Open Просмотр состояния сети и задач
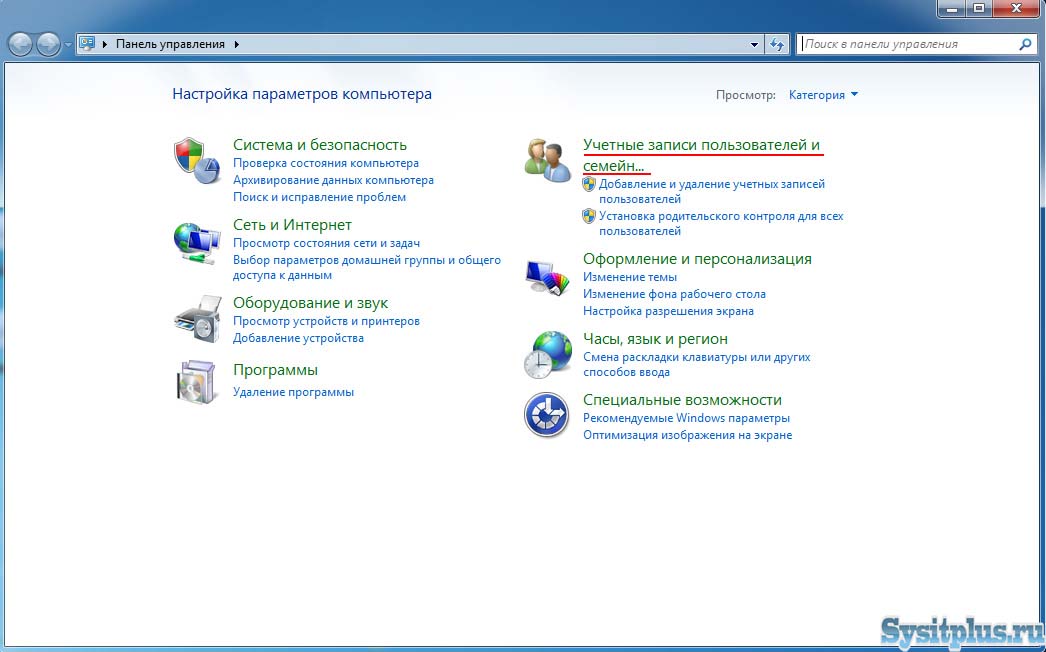Screen dimensions: 1046x652 326,243
